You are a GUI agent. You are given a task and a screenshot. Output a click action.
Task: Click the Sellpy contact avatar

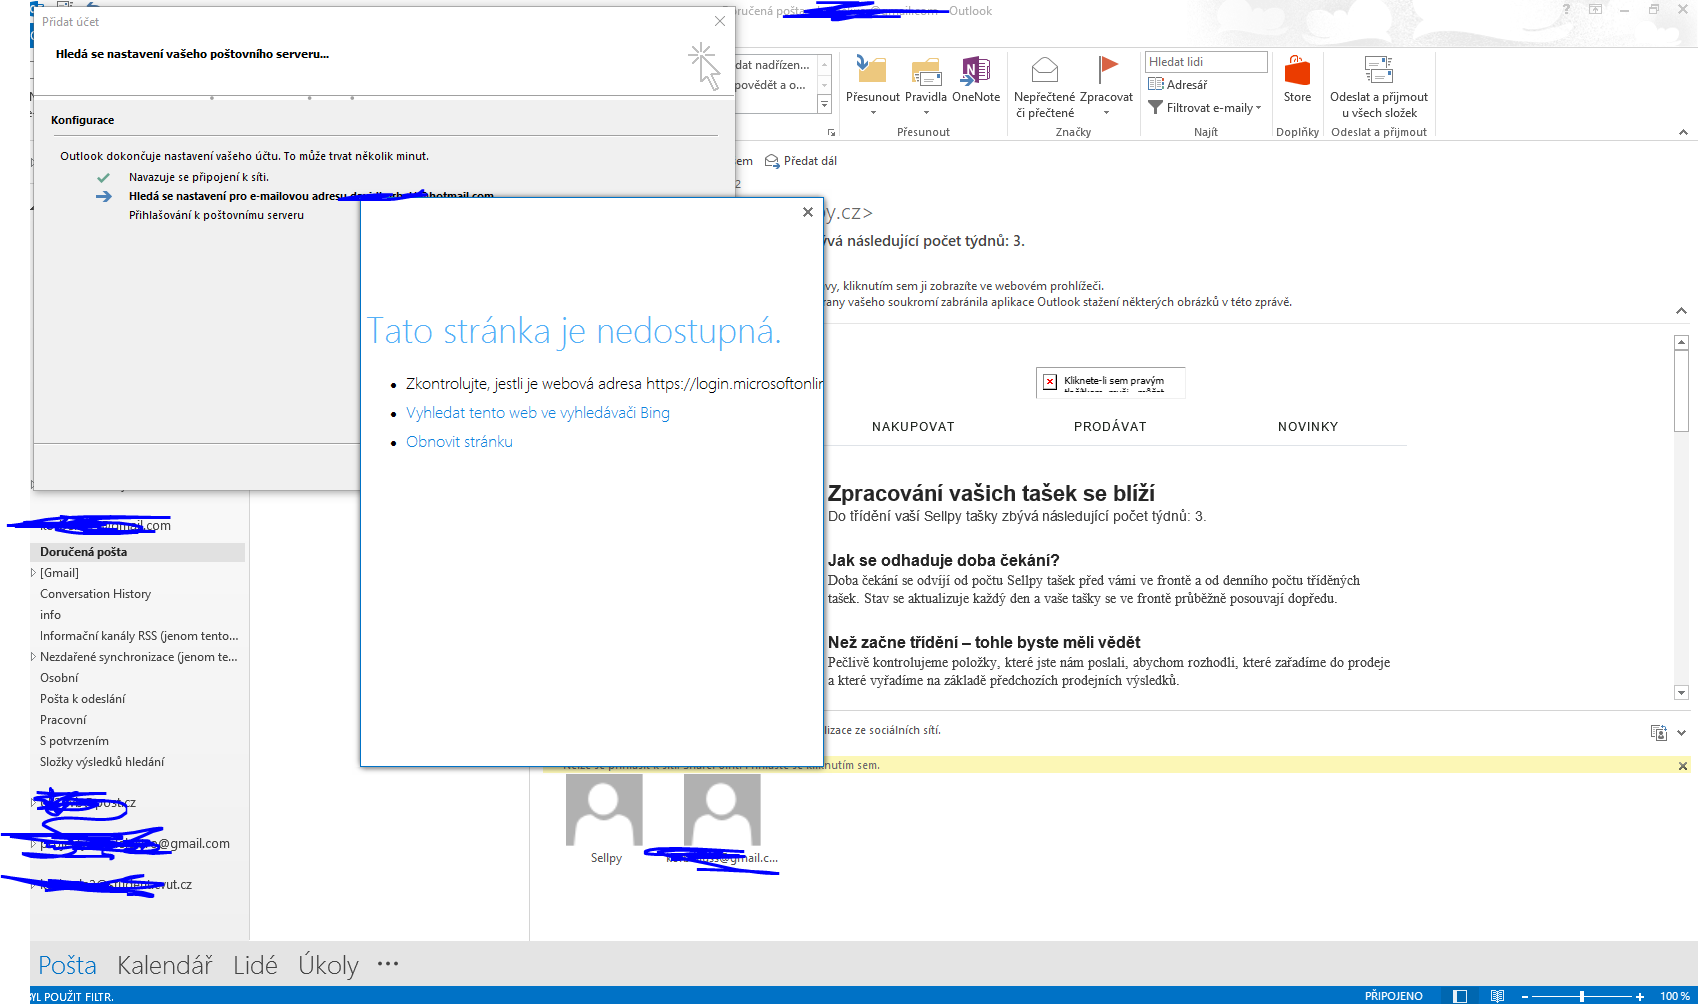pyautogui.click(x=604, y=811)
